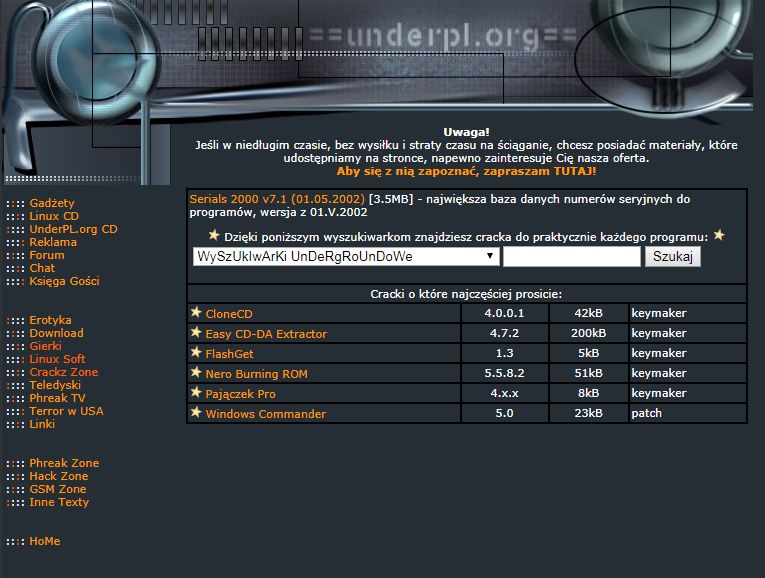Click keymaker cell in CloneCD row
The image size is (765, 578).
(687, 313)
